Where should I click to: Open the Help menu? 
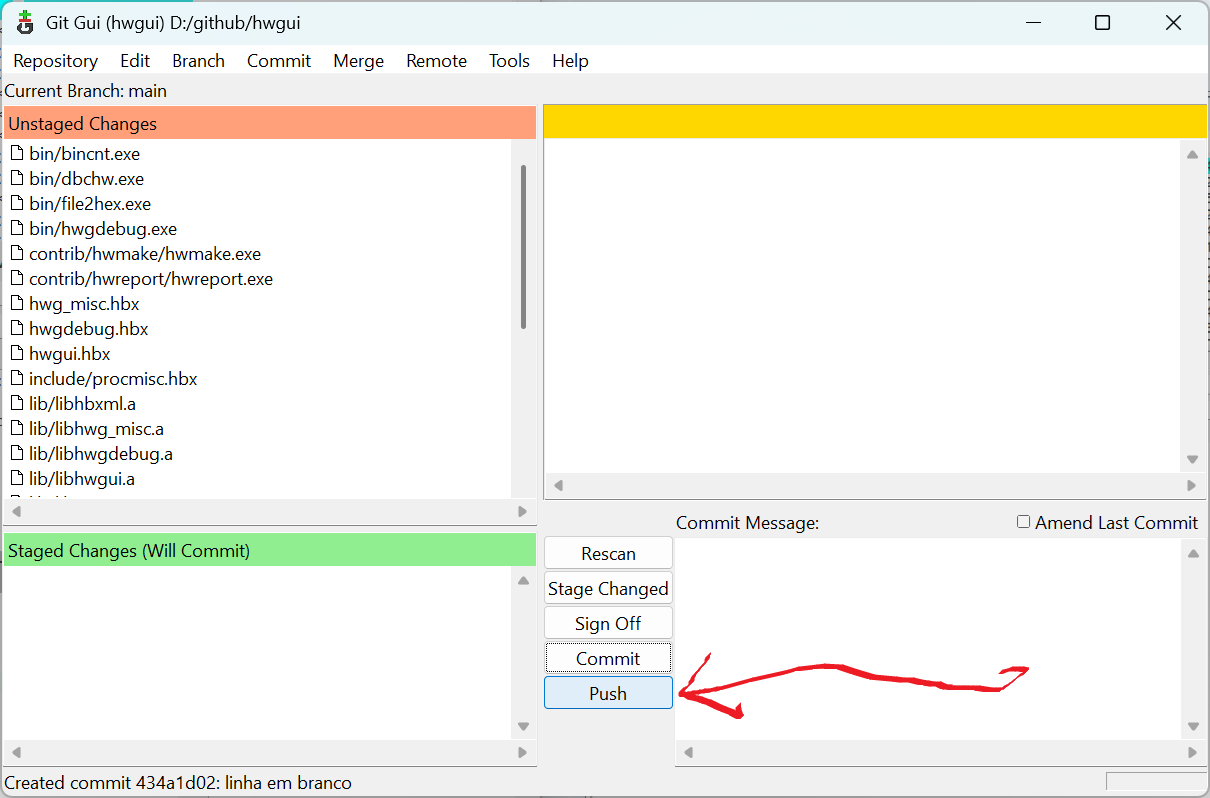pyautogui.click(x=570, y=61)
